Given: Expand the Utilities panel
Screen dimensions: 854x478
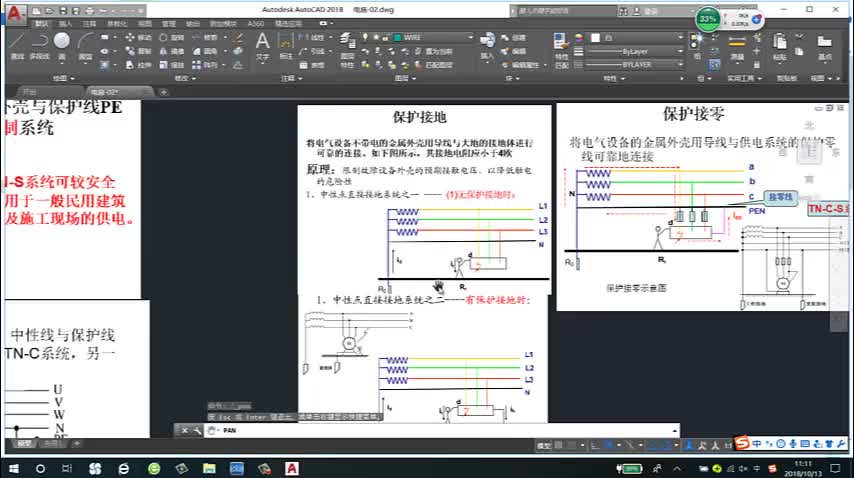Looking at the screenshot, I should pos(744,78).
